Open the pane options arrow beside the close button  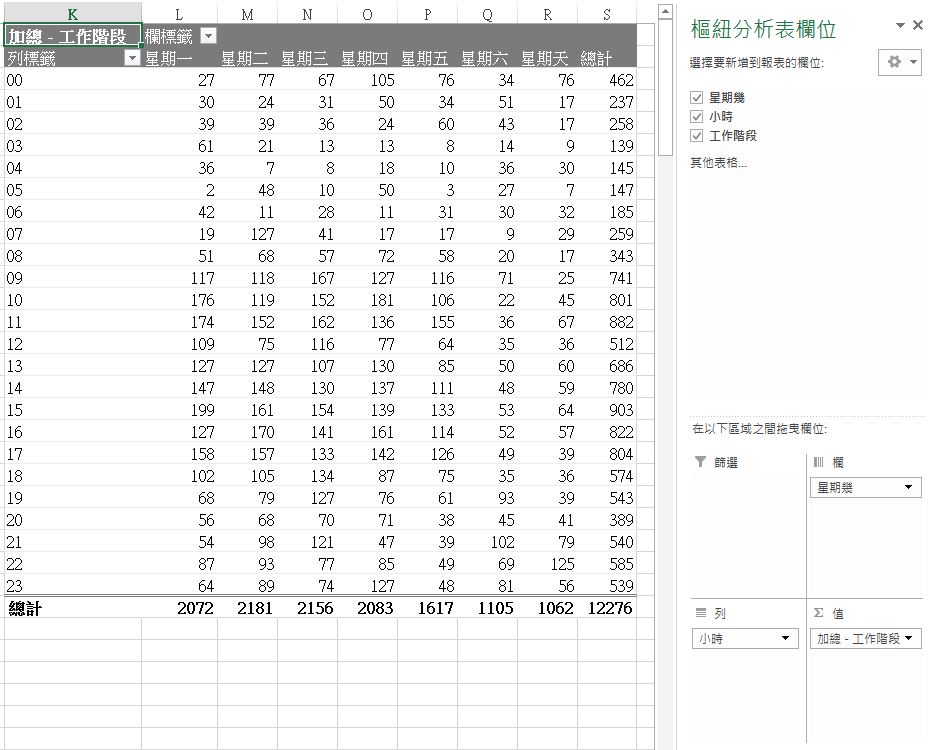900,25
